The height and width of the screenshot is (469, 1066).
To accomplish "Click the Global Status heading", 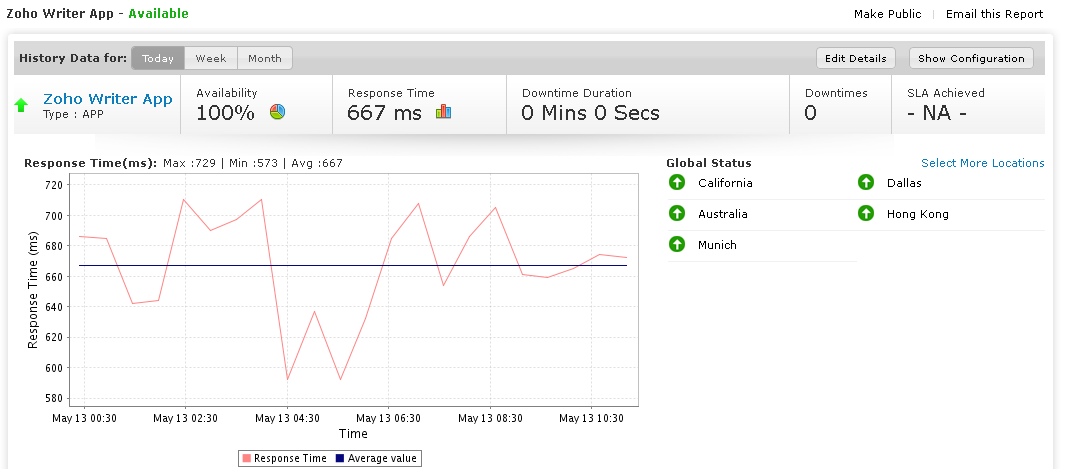I will click(x=709, y=163).
